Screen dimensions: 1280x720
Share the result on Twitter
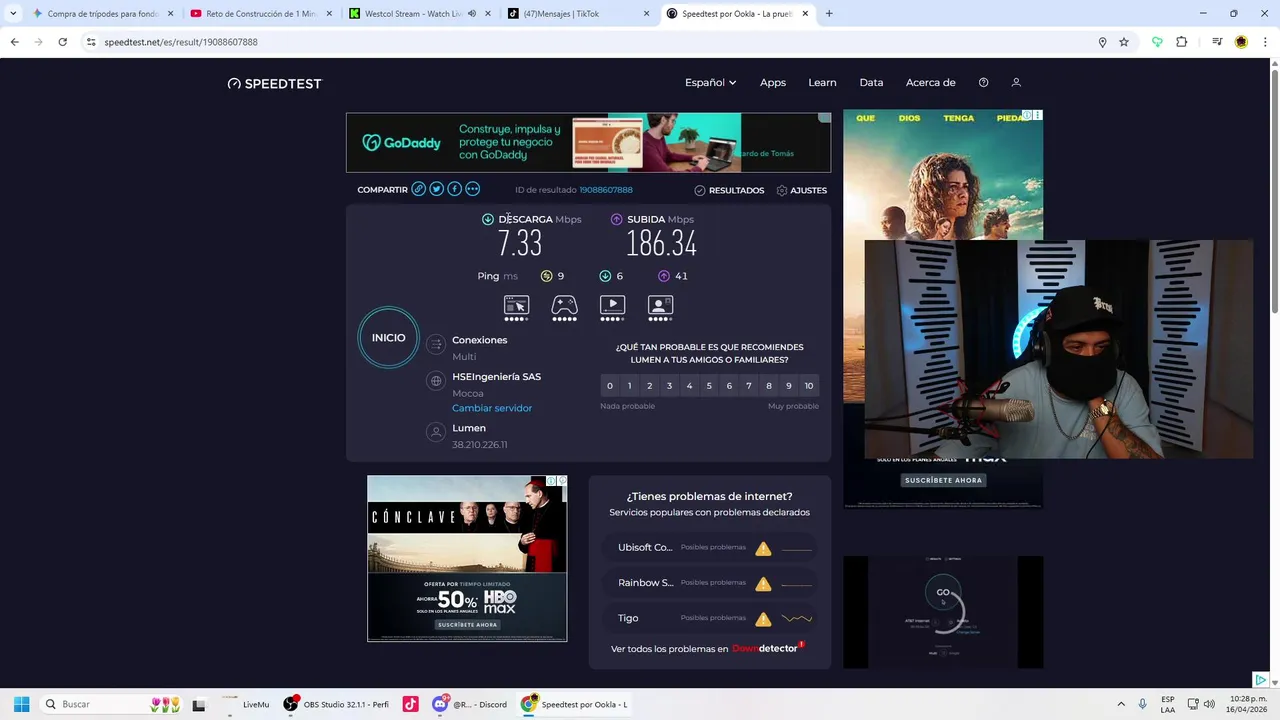[437, 189]
